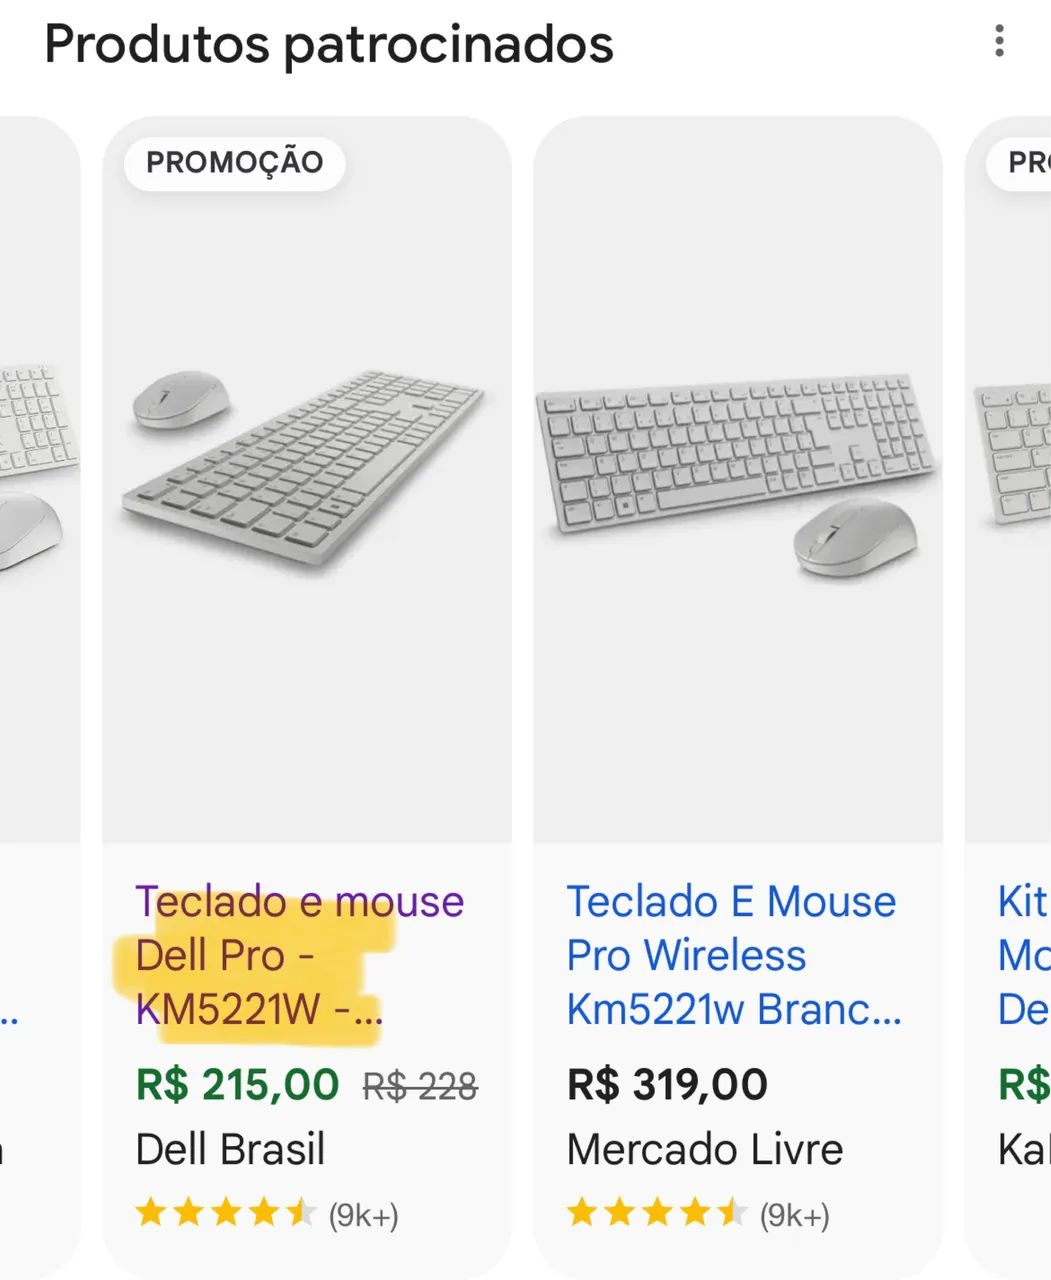The height and width of the screenshot is (1280, 1051).
Task: Open the Teclado e mouse Dell Pro KM5221W listing
Action: pyautogui.click(x=296, y=955)
